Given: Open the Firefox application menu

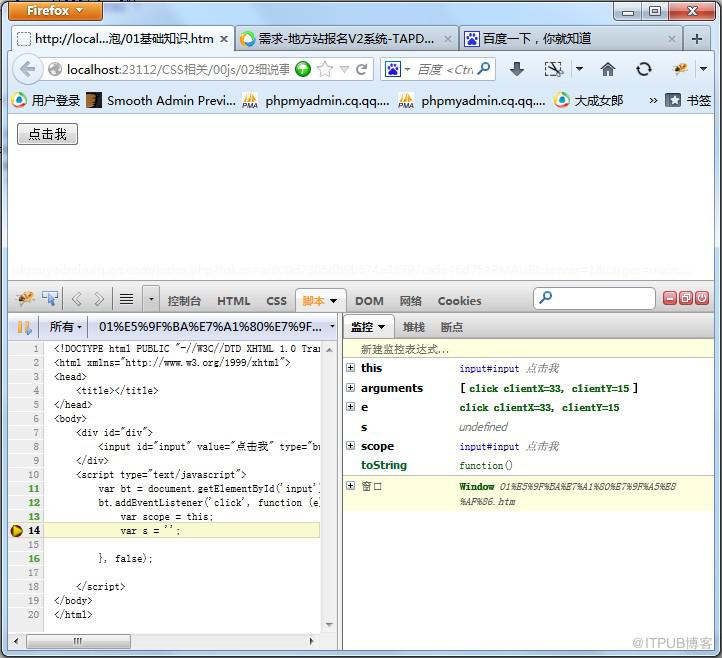Looking at the screenshot, I should 55,10.
